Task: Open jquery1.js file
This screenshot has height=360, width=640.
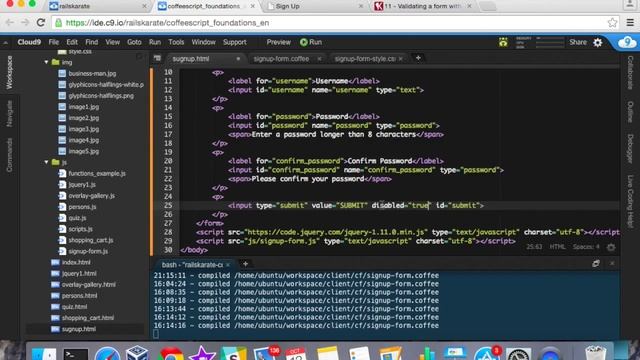Action: pos(82,184)
